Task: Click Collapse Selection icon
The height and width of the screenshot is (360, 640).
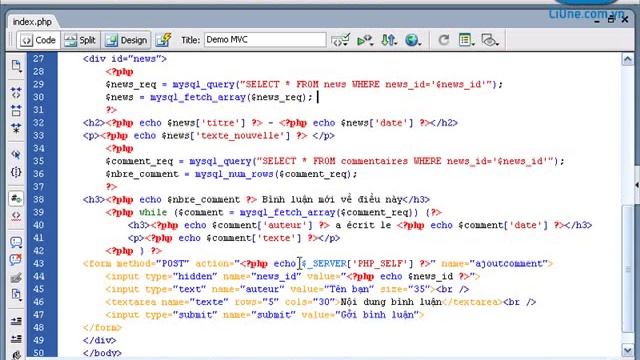Action: 16,111
